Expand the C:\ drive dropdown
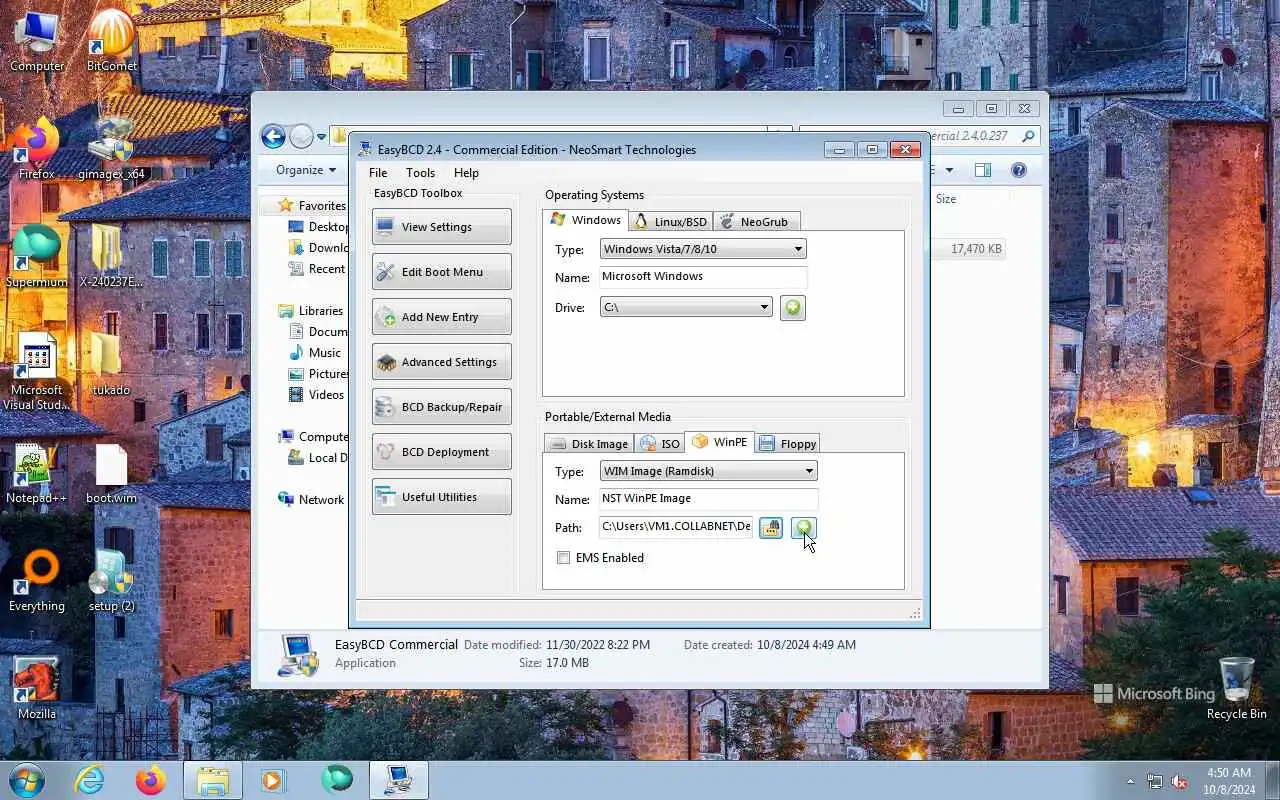The image size is (1280, 800). 686,307
